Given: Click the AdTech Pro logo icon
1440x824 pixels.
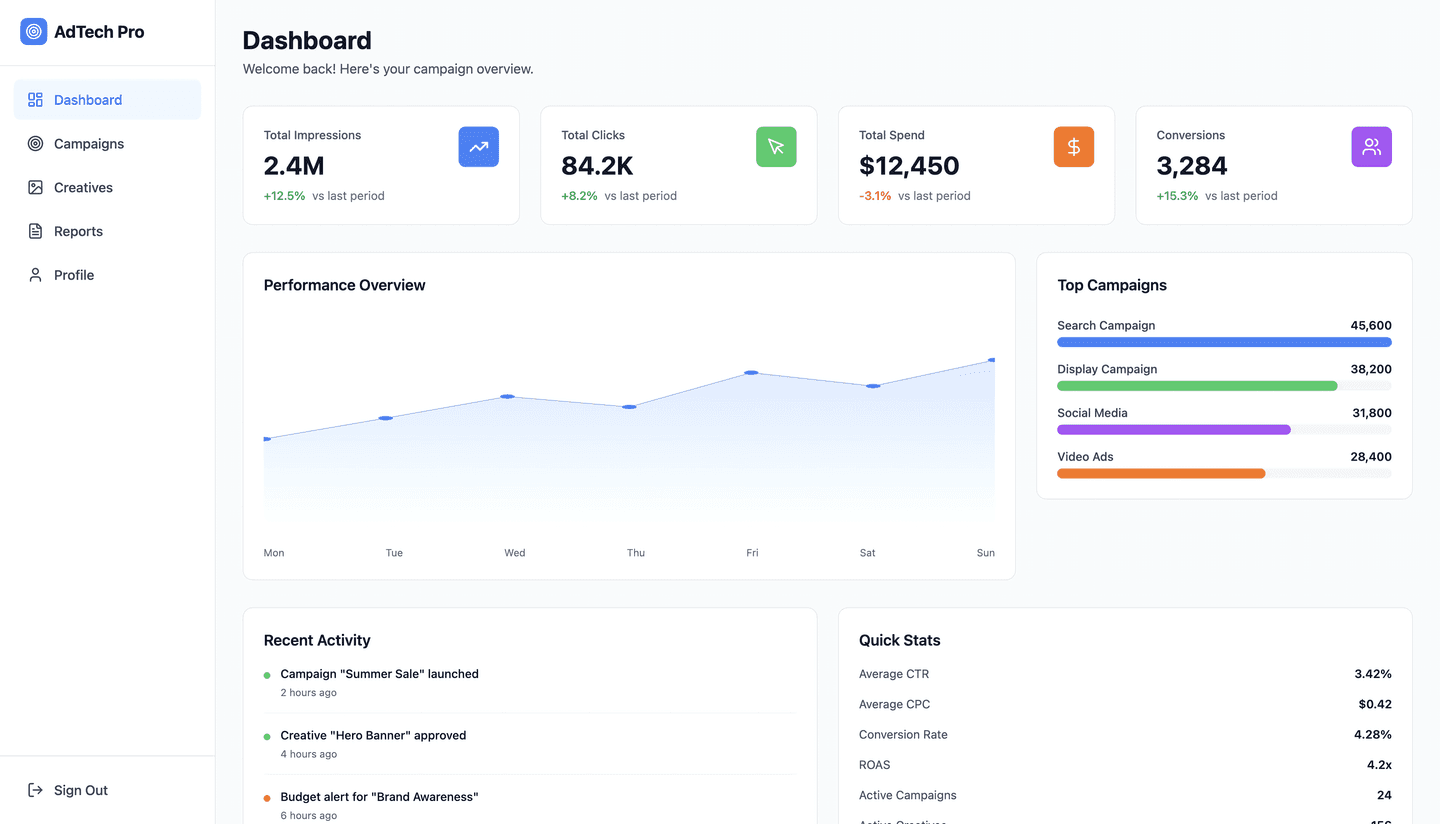Looking at the screenshot, I should [33, 31].
